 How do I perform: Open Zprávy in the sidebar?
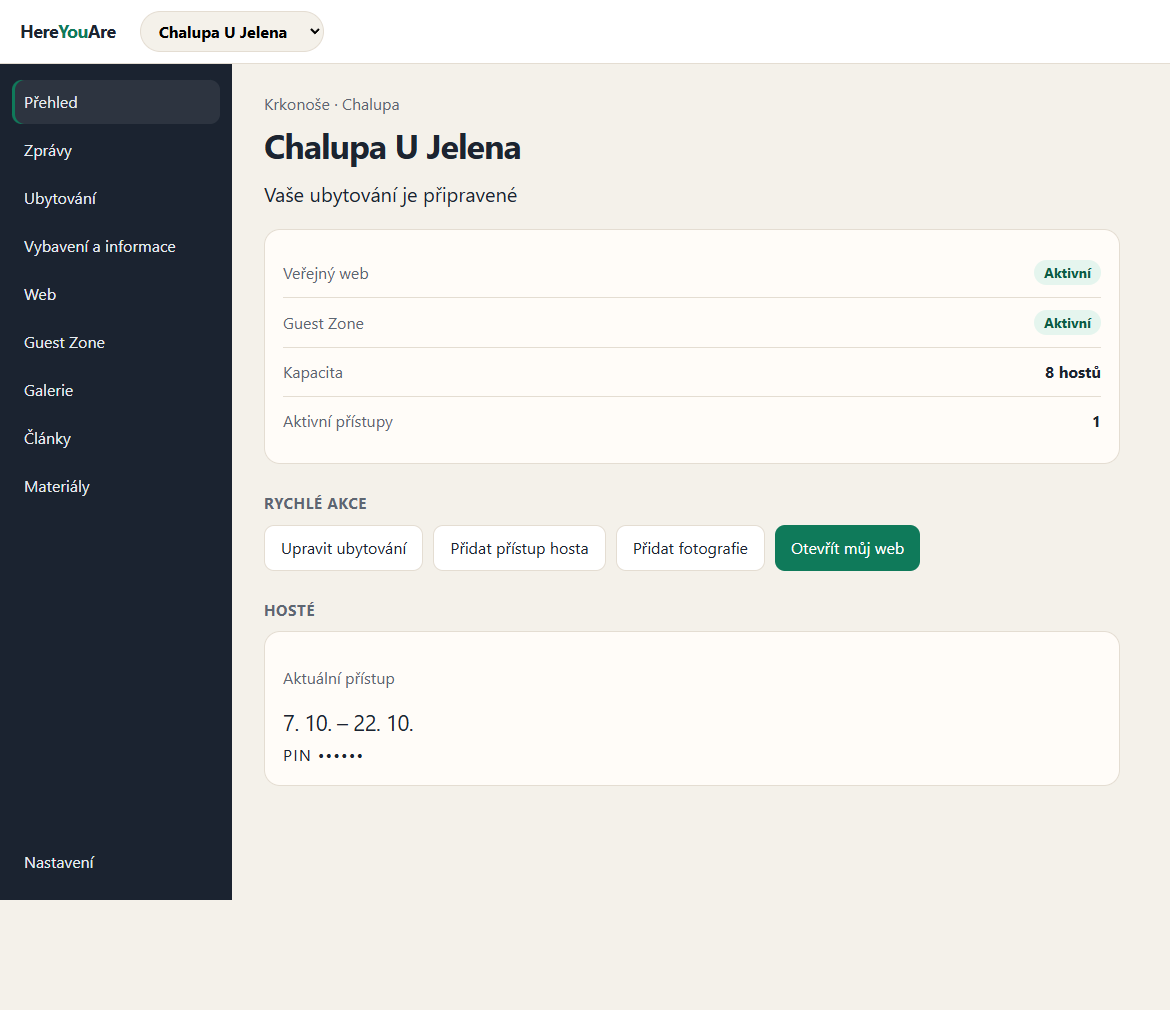(x=116, y=151)
